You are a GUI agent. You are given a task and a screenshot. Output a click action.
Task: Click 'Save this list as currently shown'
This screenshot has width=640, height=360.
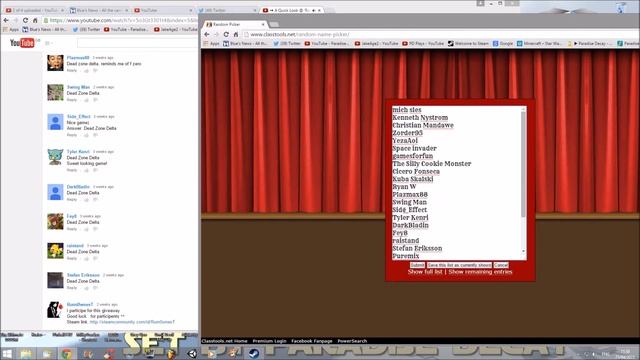(x=459, y=265)
